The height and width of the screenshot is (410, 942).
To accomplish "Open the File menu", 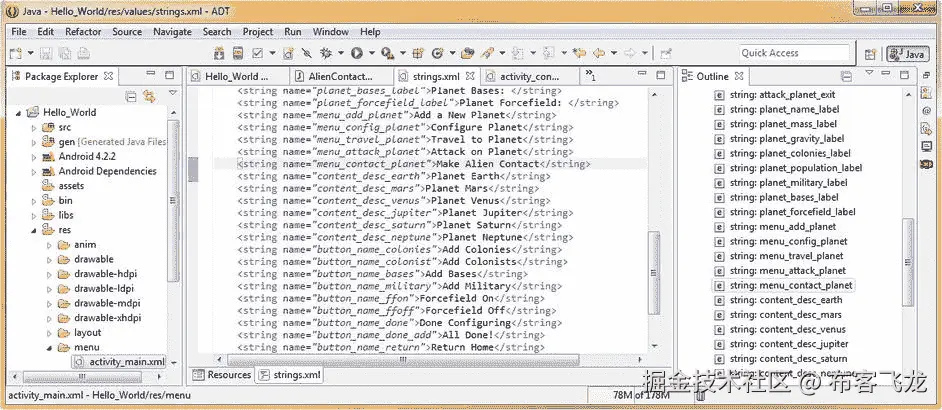I will click(x=19, y=32).
